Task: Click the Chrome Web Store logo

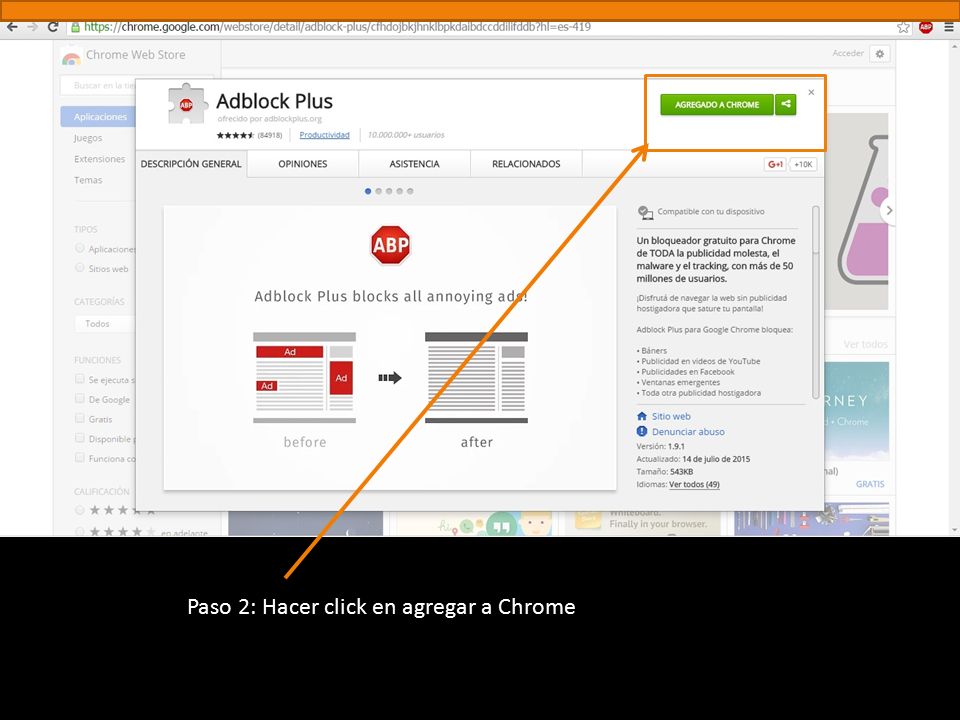Action: point(71,58)
